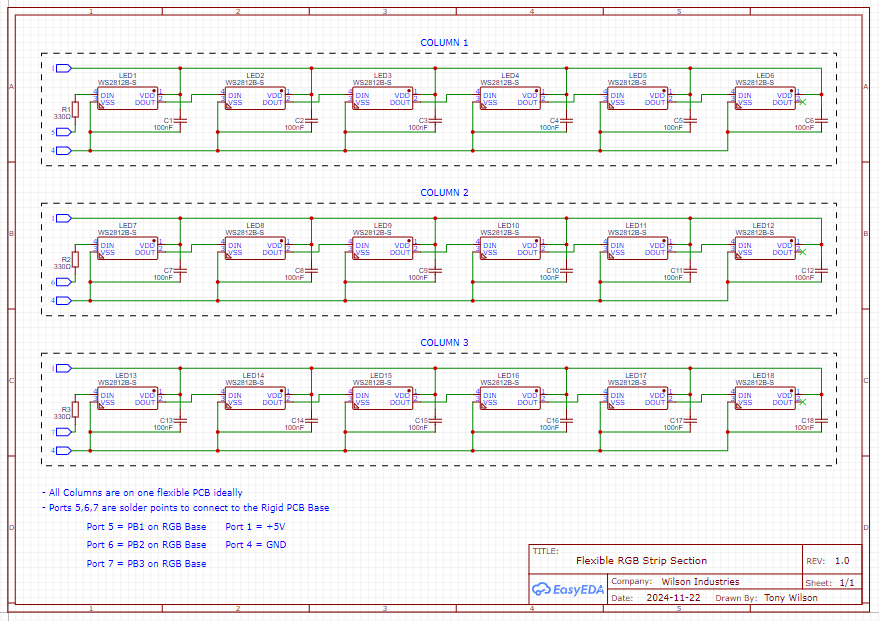The image size is (879, 621).
Task: Click the 'LED2' designator label
Action: [x=255, y=76]
